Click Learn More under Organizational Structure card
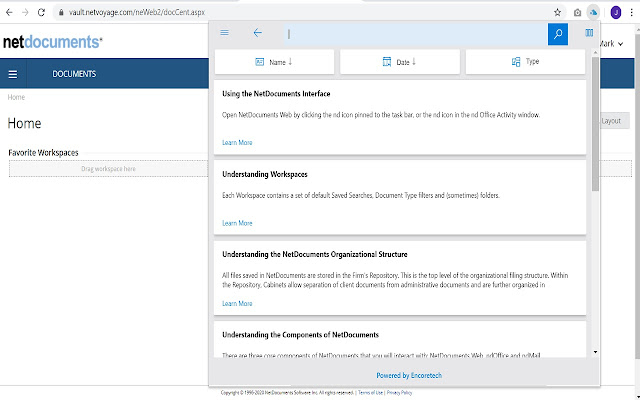 point(237,303)
